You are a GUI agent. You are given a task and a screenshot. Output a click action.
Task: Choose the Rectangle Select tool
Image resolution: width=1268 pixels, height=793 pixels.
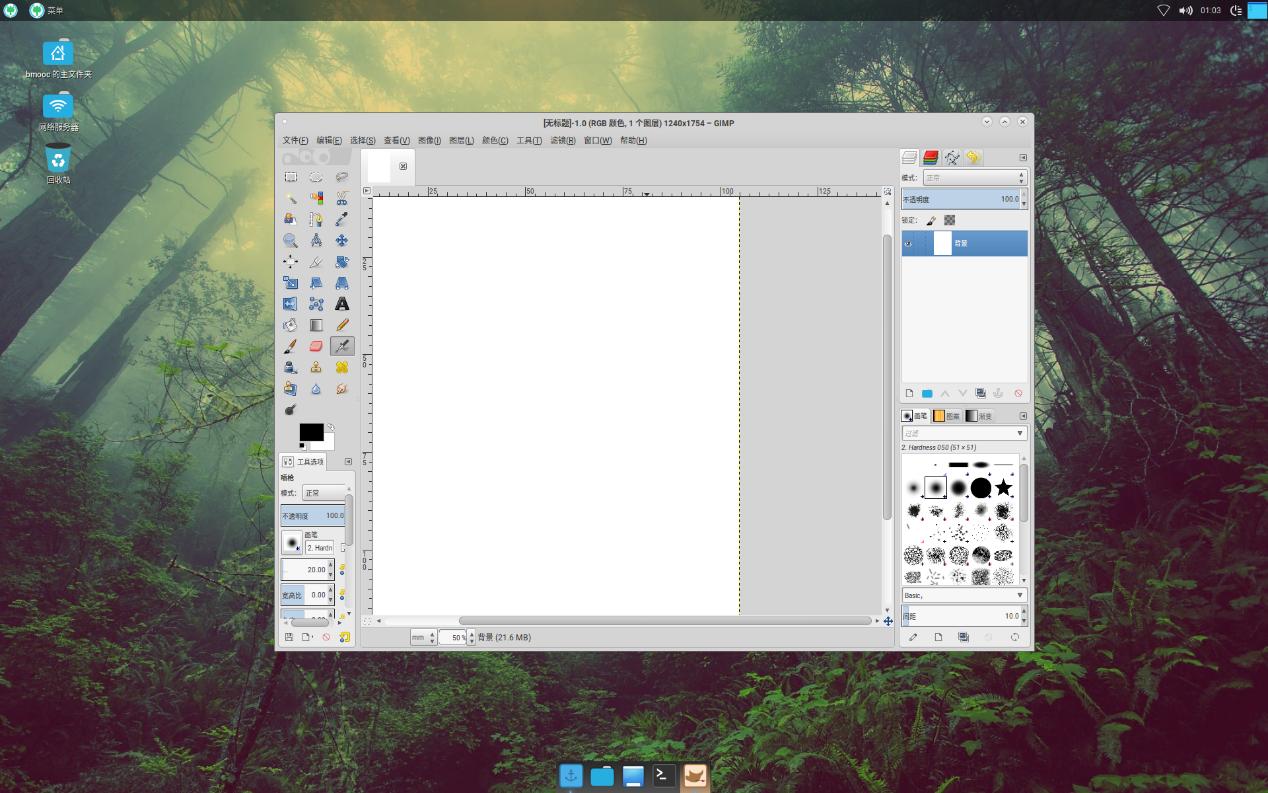pos(290,177)
